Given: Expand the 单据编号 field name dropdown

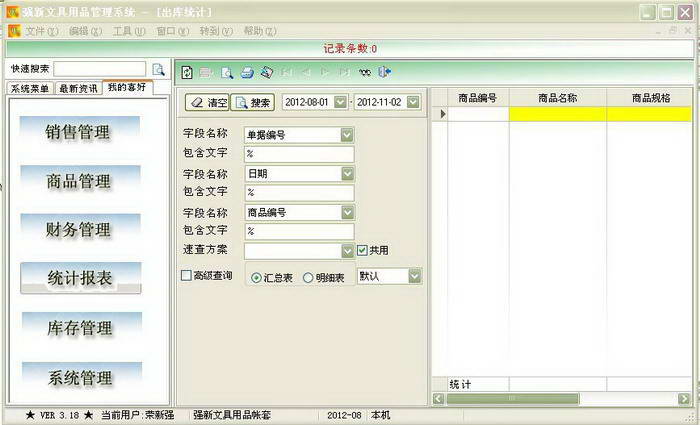Looking at the screenshot, I should pyautogui.click(x=347, y=135).
